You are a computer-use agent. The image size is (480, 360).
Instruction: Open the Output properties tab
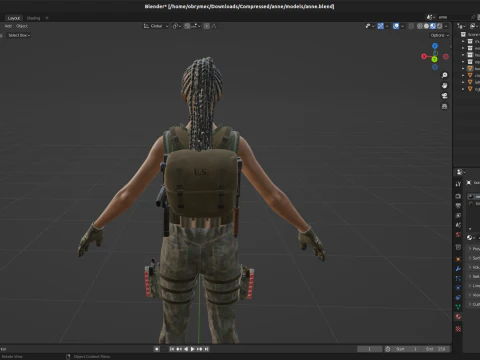click(x=458, y=206)
